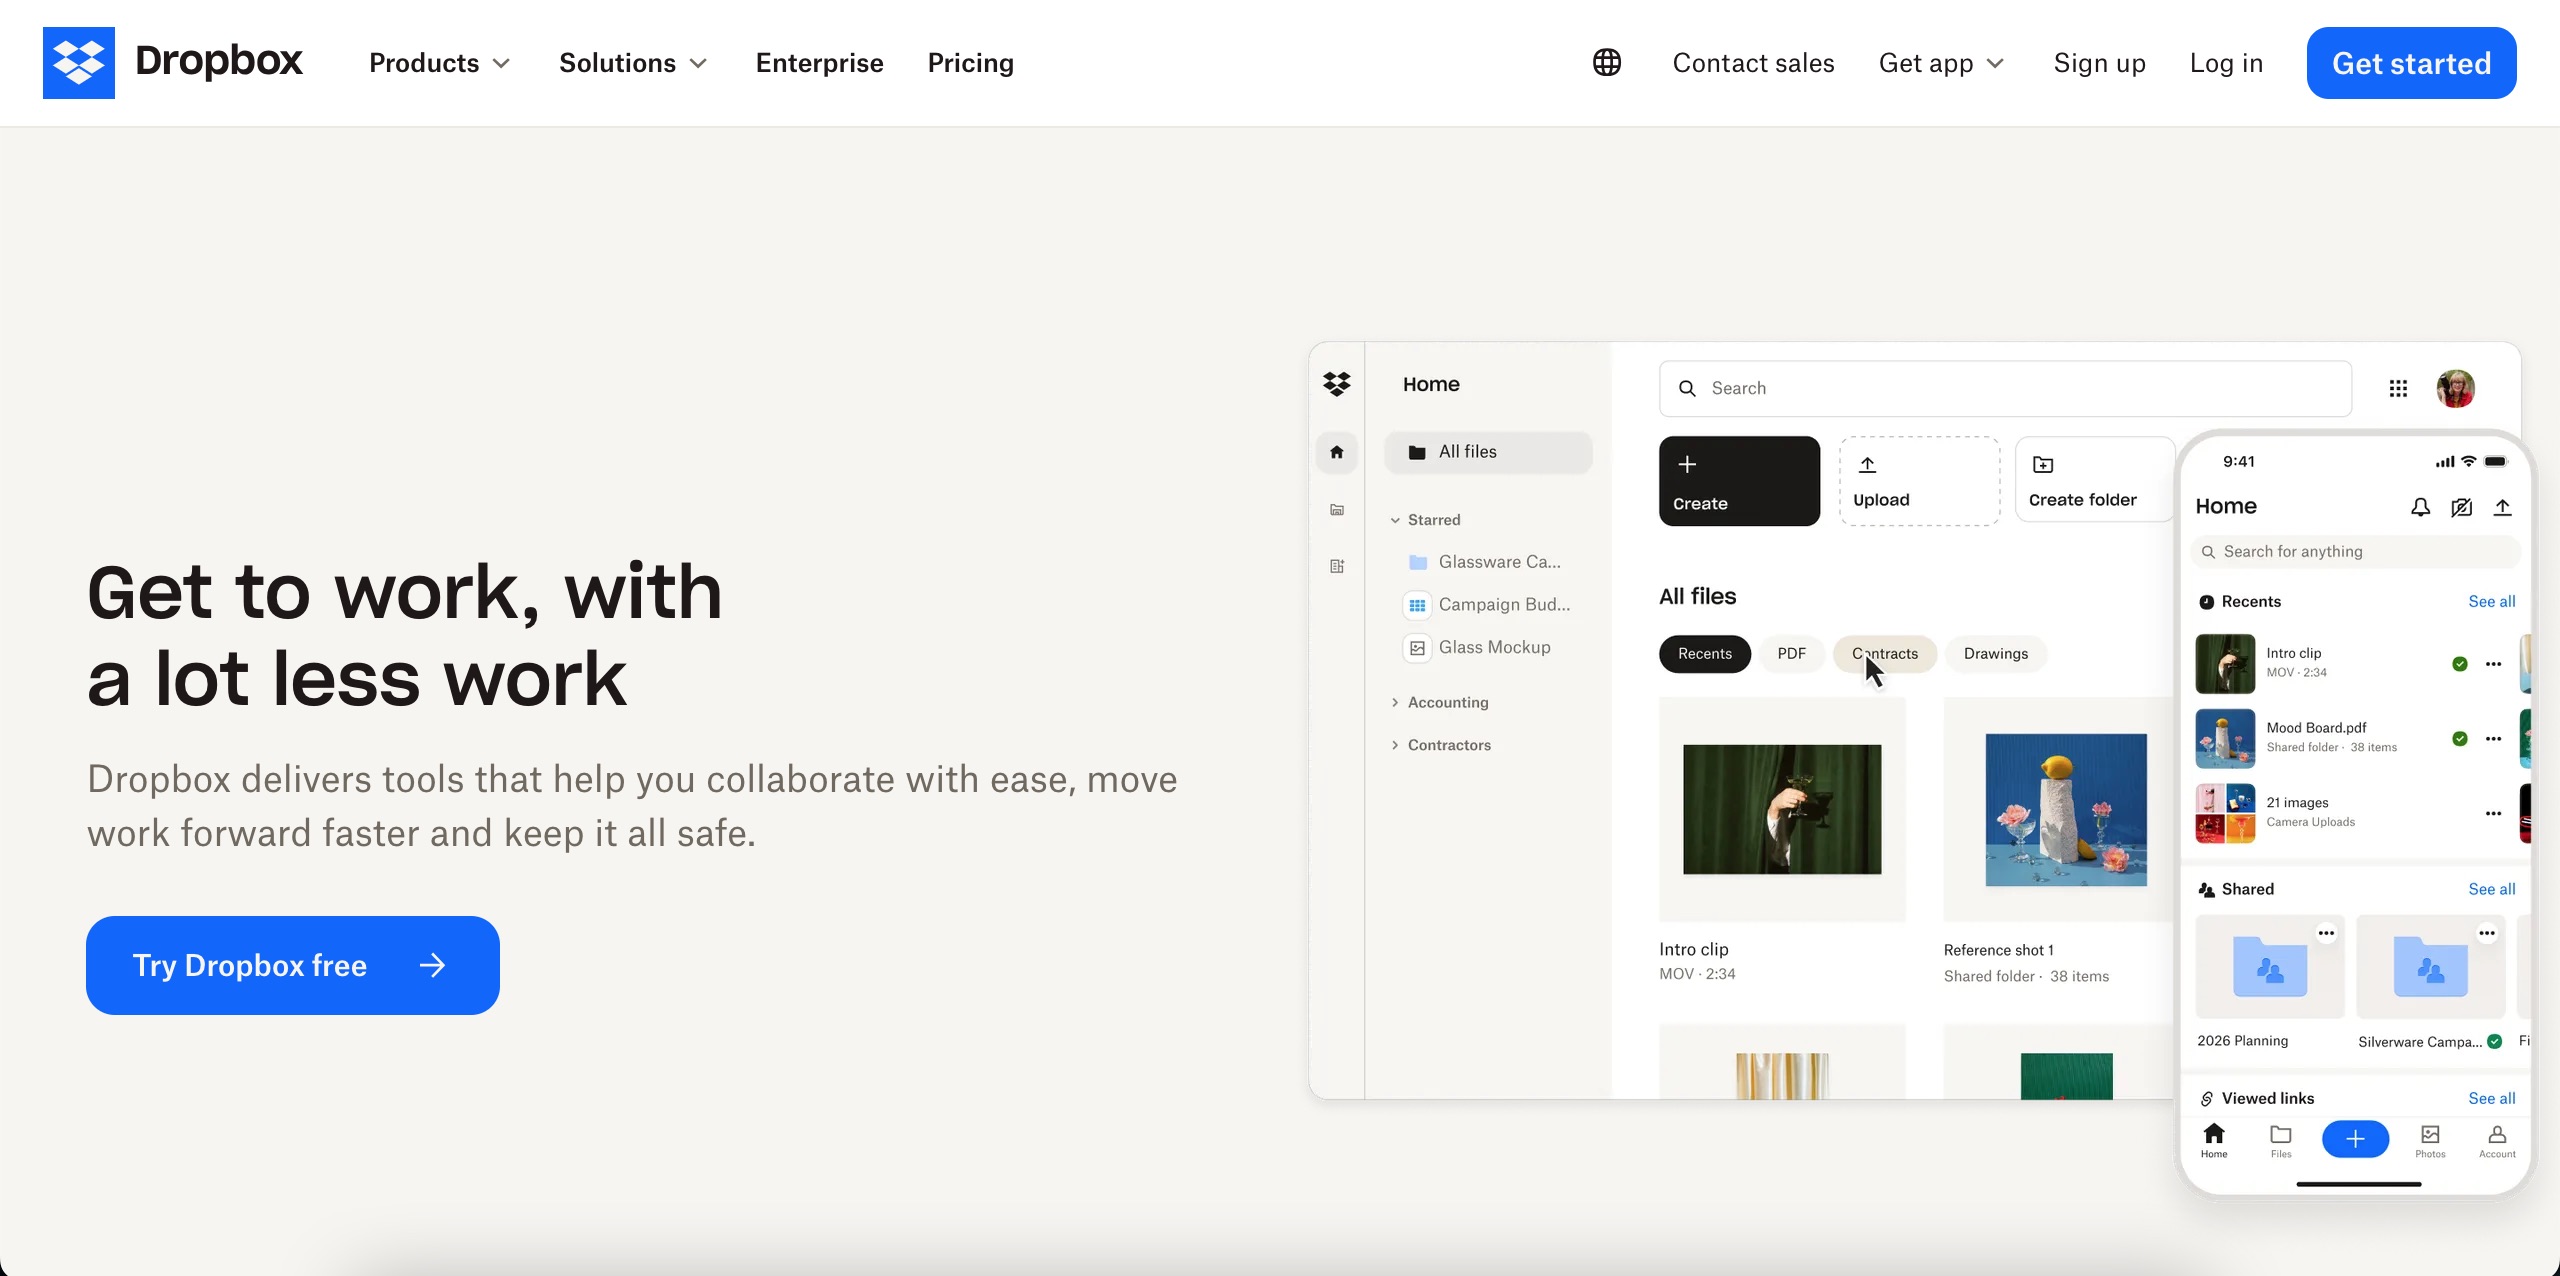
Task: Tap the Files icon in phone bottom nav
Action: [2281, 1140]
